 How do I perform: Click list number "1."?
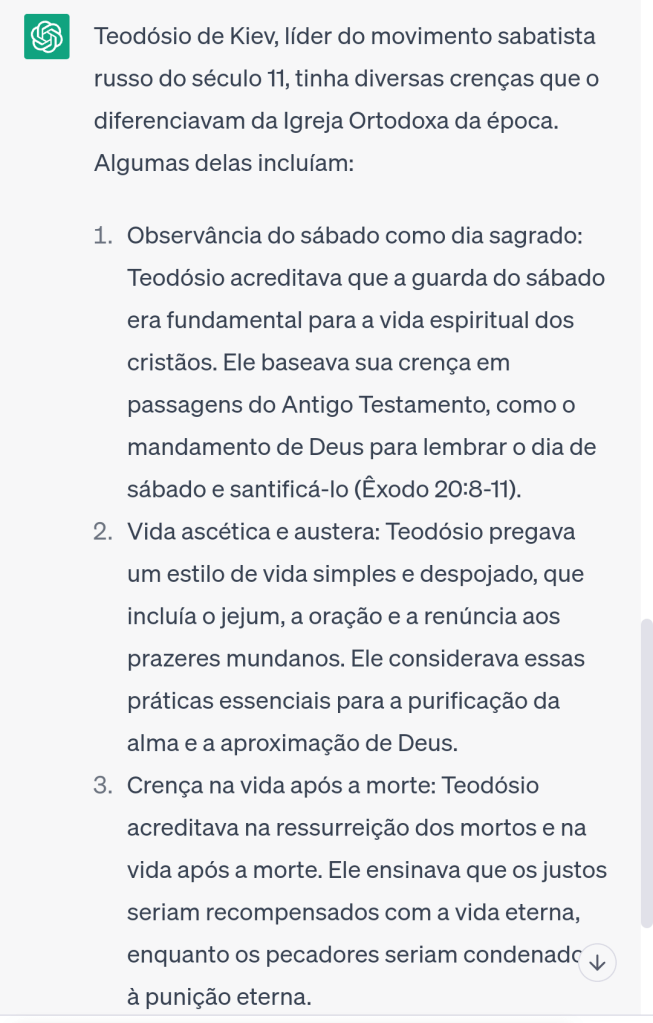tap(104, 238)
